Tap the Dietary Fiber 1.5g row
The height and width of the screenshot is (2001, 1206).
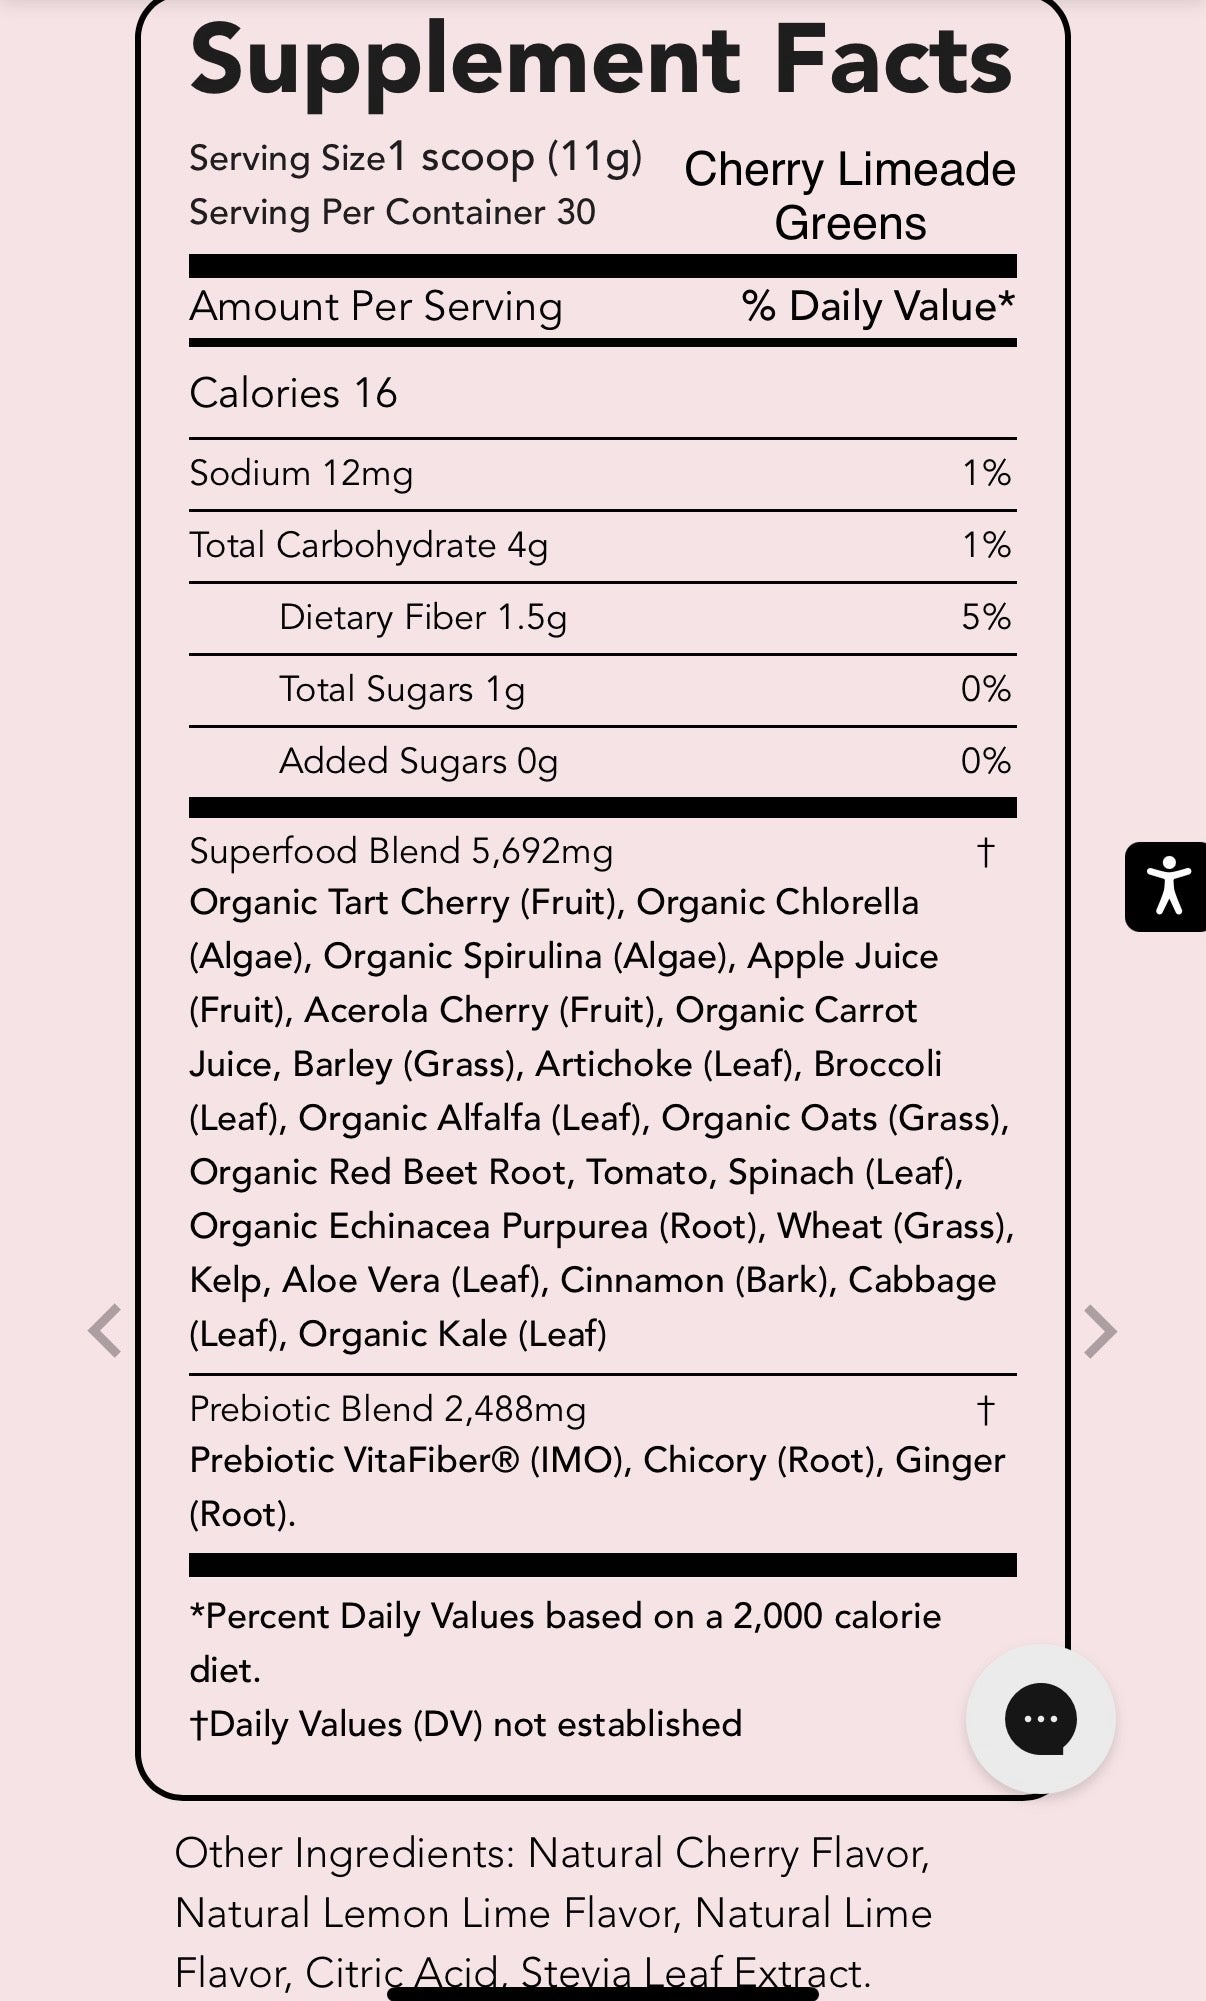[603, 617]
